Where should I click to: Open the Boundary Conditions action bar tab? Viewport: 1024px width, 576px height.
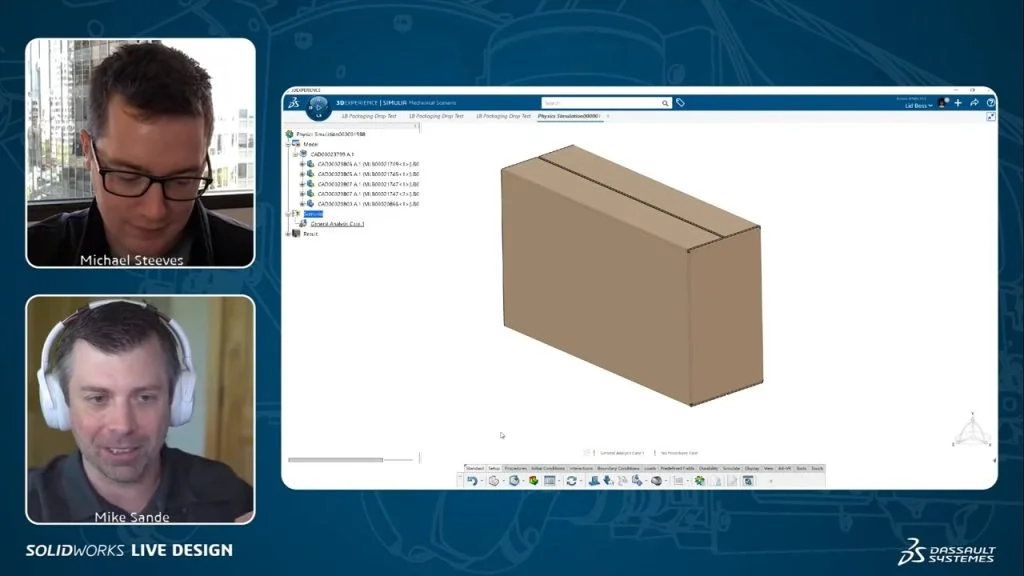[x=618, y=468]
